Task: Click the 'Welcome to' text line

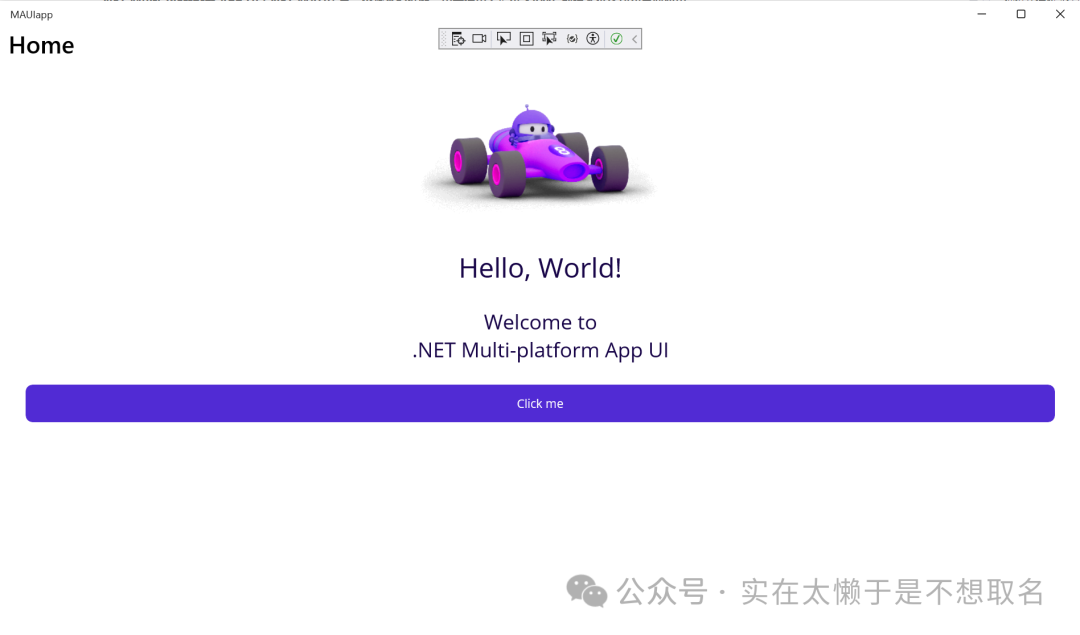Action: click(x=540, y=322)
